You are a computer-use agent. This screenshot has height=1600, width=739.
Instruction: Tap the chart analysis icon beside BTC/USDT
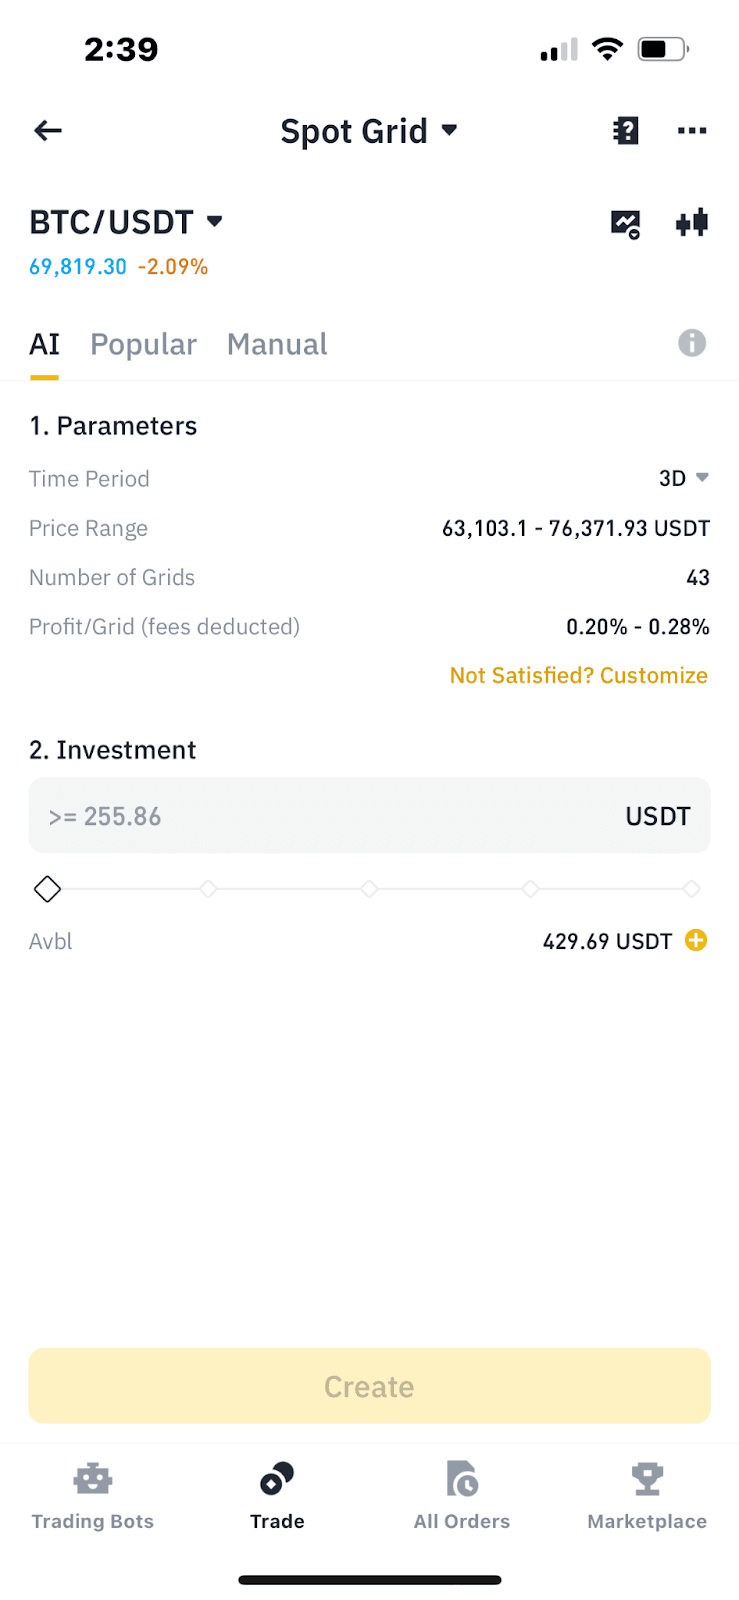click(625, 223)
